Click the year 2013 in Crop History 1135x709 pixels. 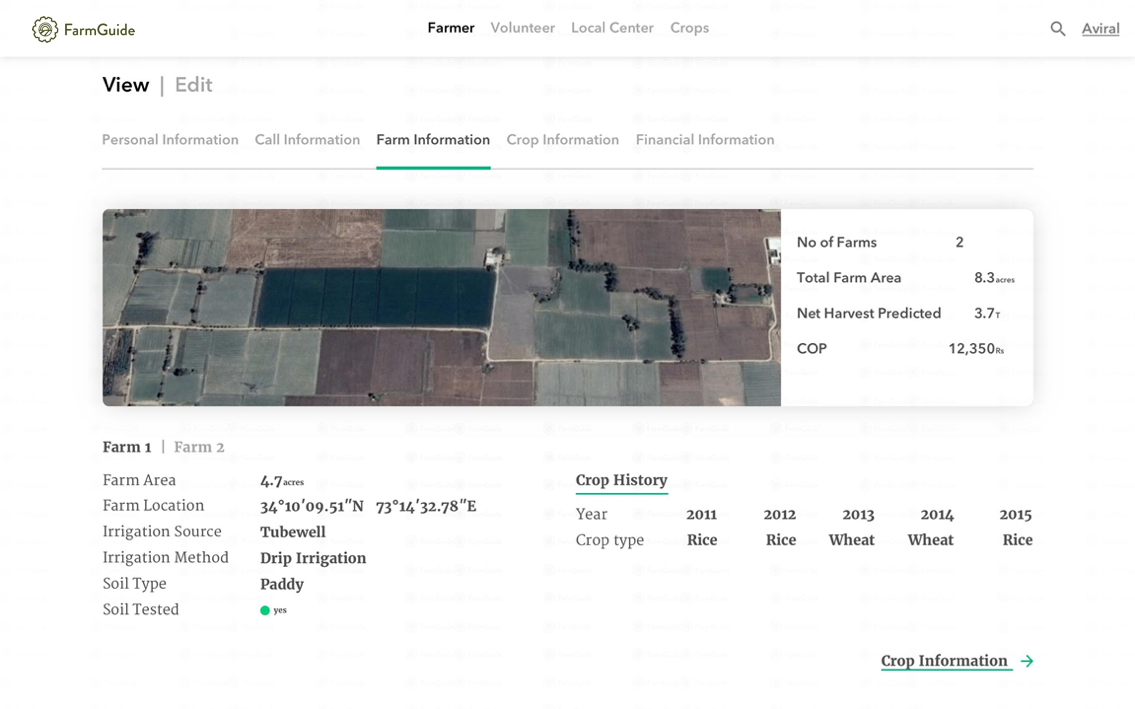tap(858, 515)
